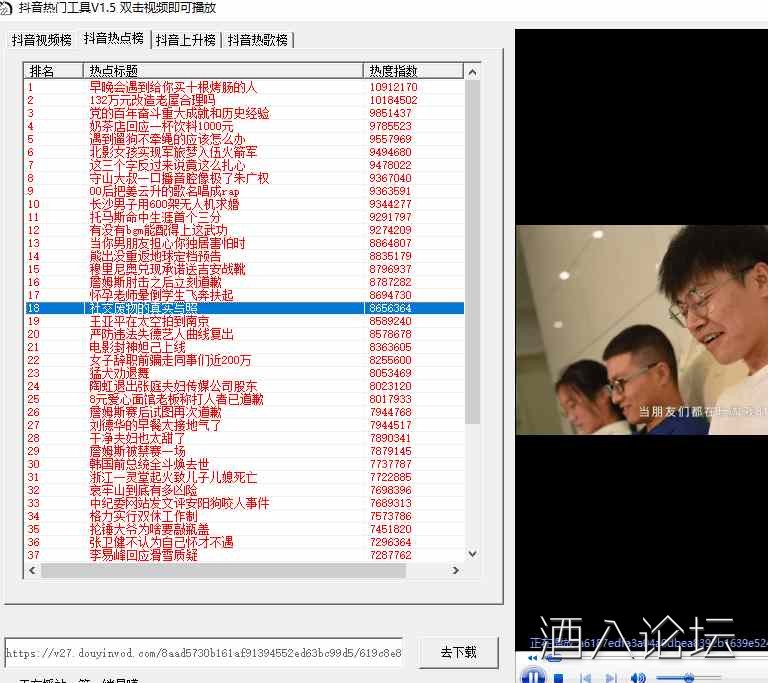Click the video preview frame
This screenshot has width=768, height=683.
[x=642, y=330]
